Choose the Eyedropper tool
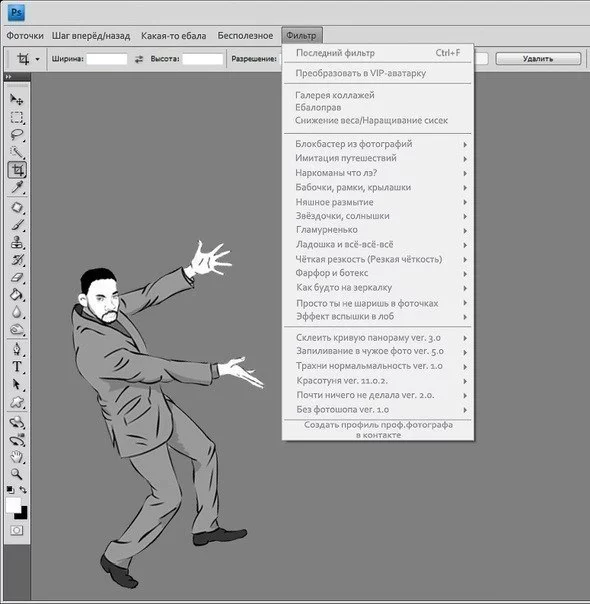Viewport: 590px width, 604px height. [17, 187]
